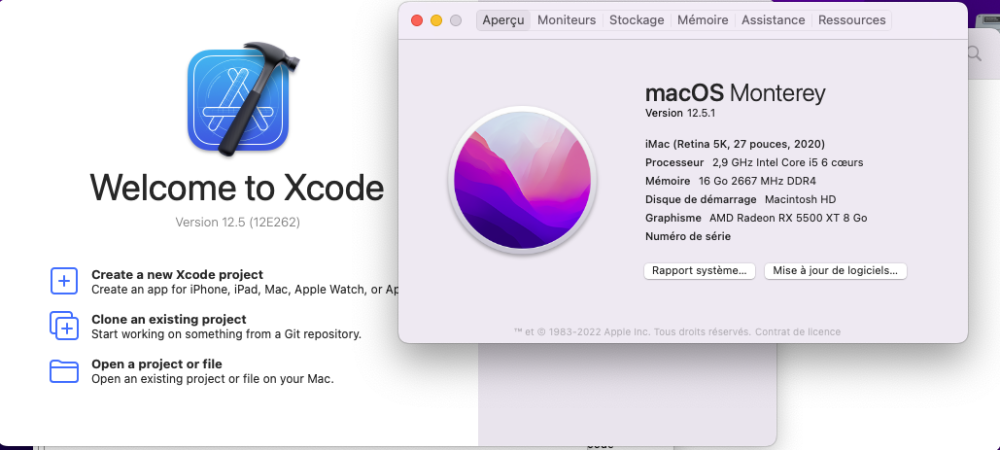Select Create a new Xcode project

click(177, 275)
